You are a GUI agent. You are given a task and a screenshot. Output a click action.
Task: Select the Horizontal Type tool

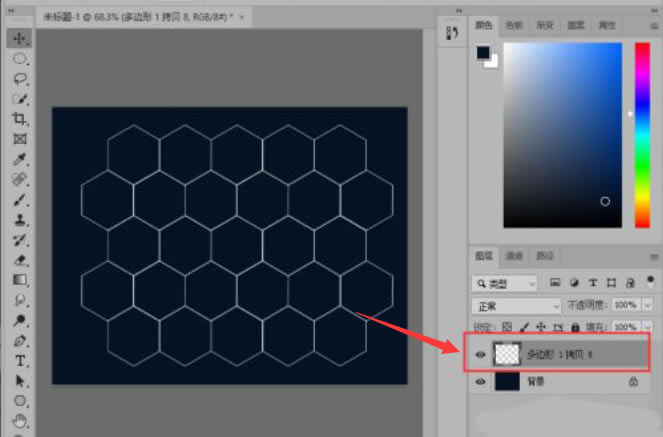click(x=19, y=361)
